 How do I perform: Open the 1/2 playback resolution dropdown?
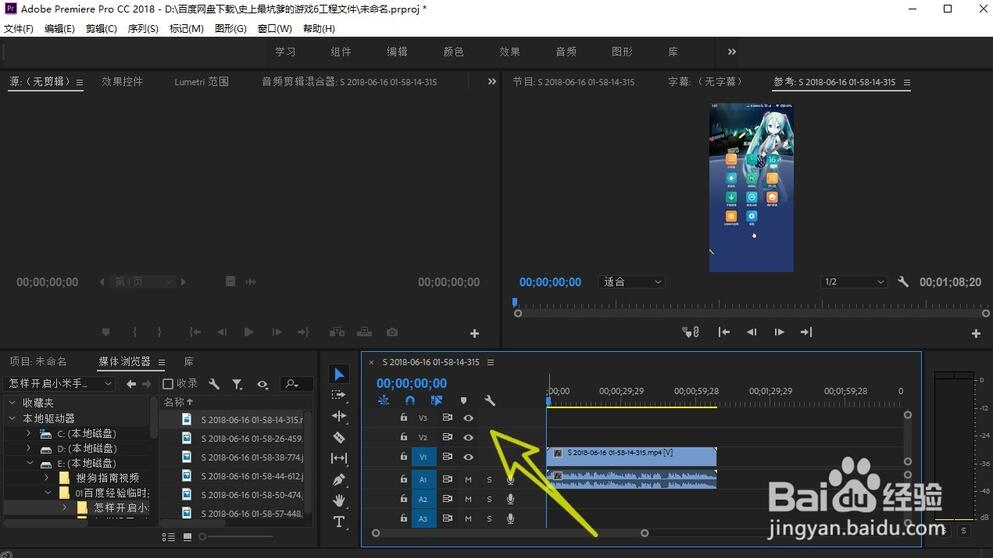tap(853, 282)
